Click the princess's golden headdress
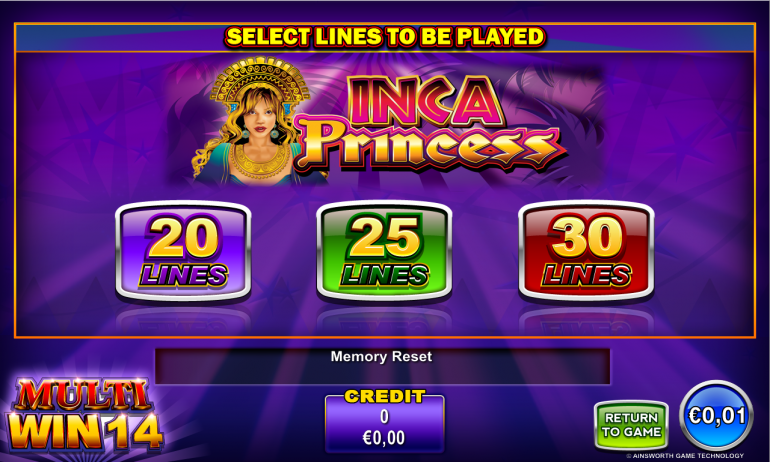 (x=260, y=79)
